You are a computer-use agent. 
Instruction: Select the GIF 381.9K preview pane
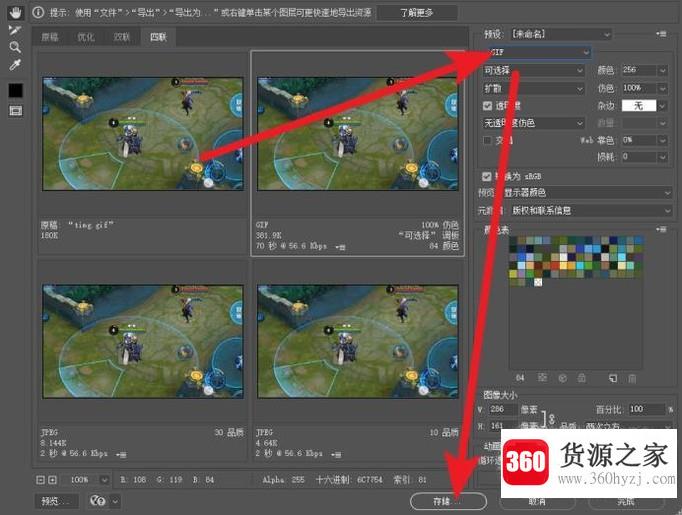pyautogui.click(x=358, y=154)
